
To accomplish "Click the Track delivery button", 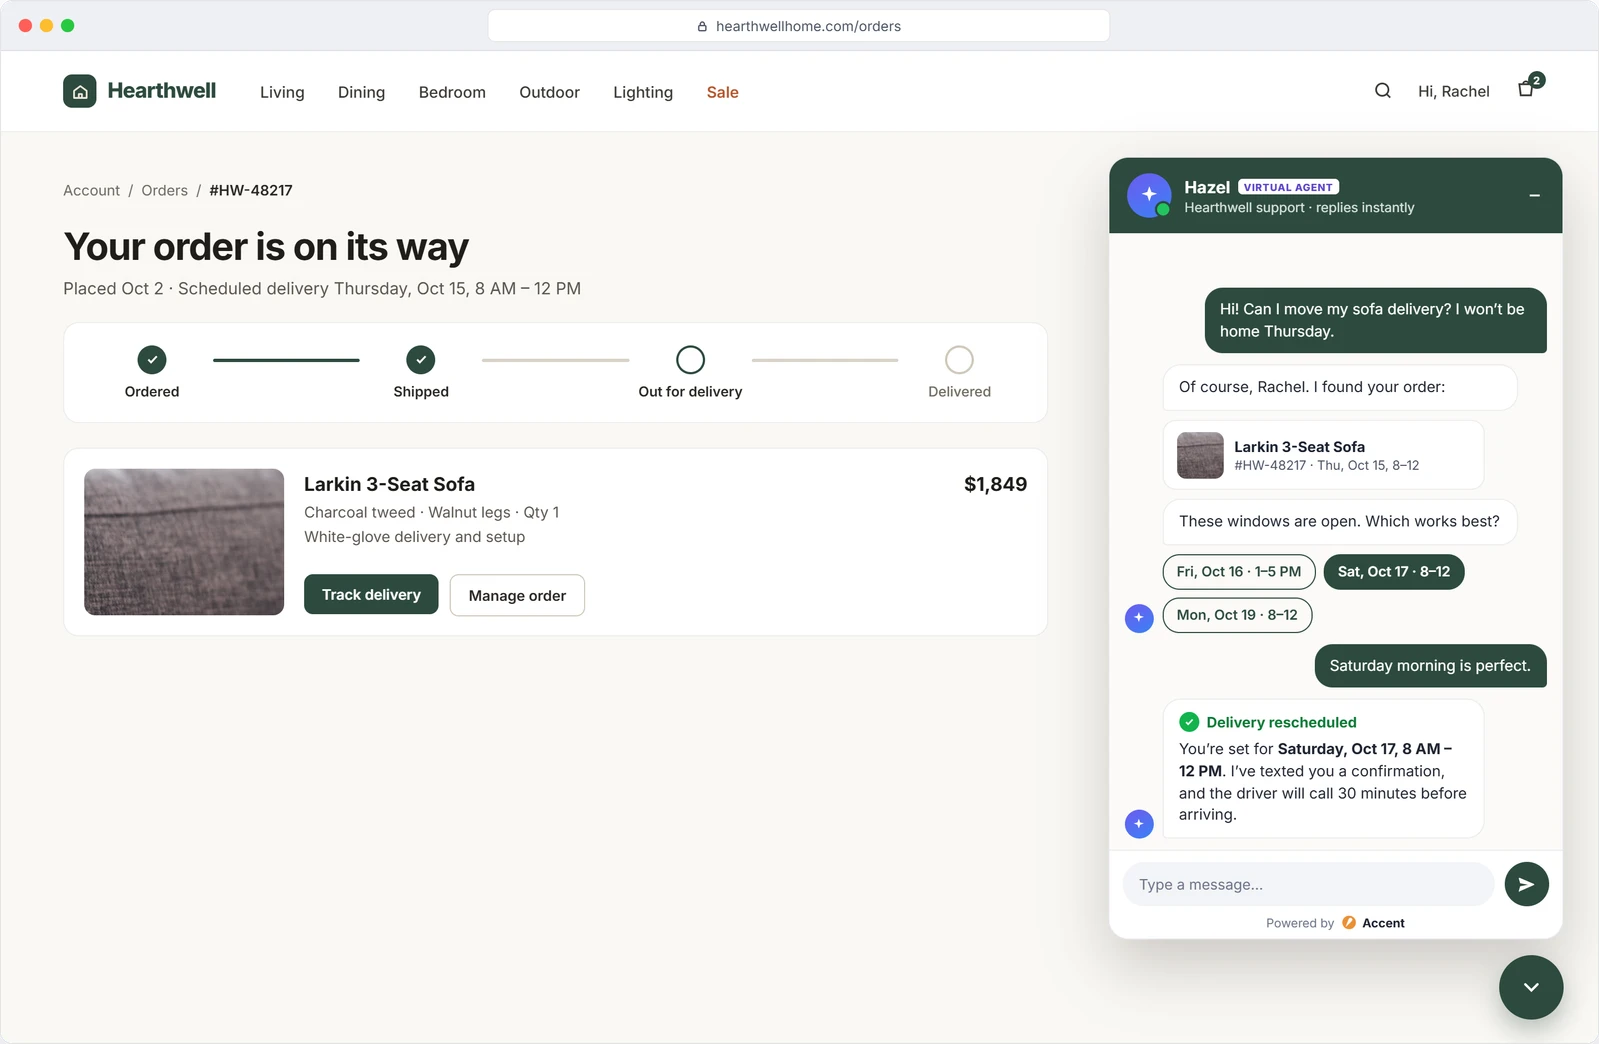I will (371, 594).
